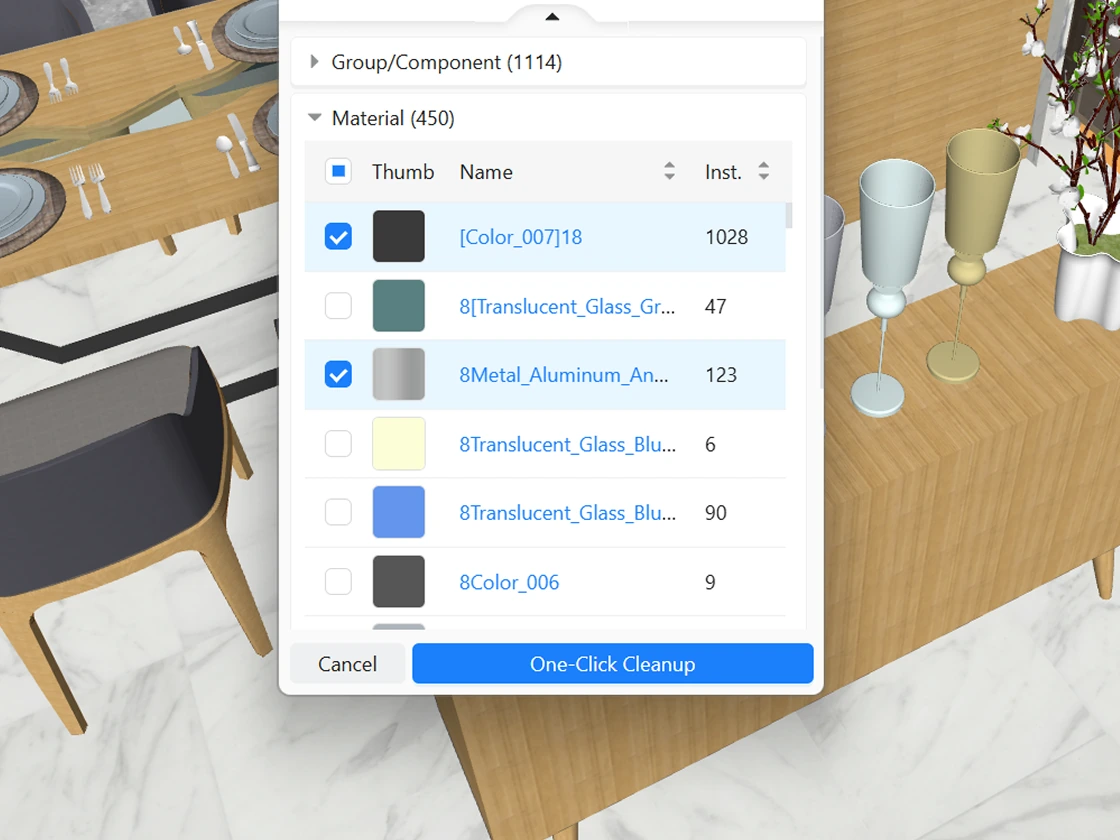Toggle the select-all materials checkbox

point(338,172)
